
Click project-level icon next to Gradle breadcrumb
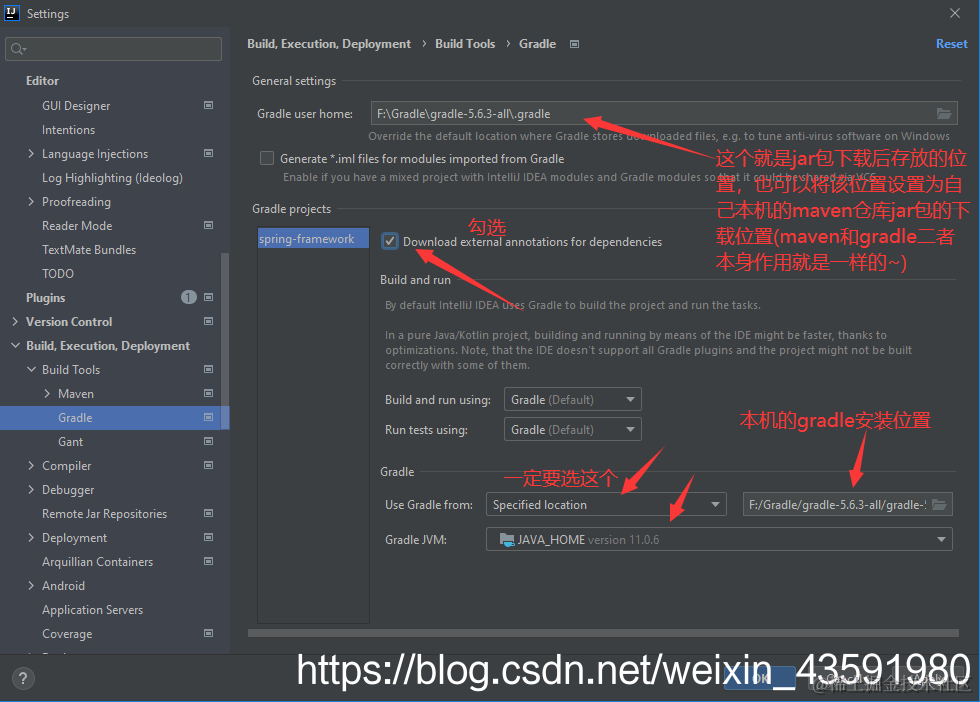(574, 44)
